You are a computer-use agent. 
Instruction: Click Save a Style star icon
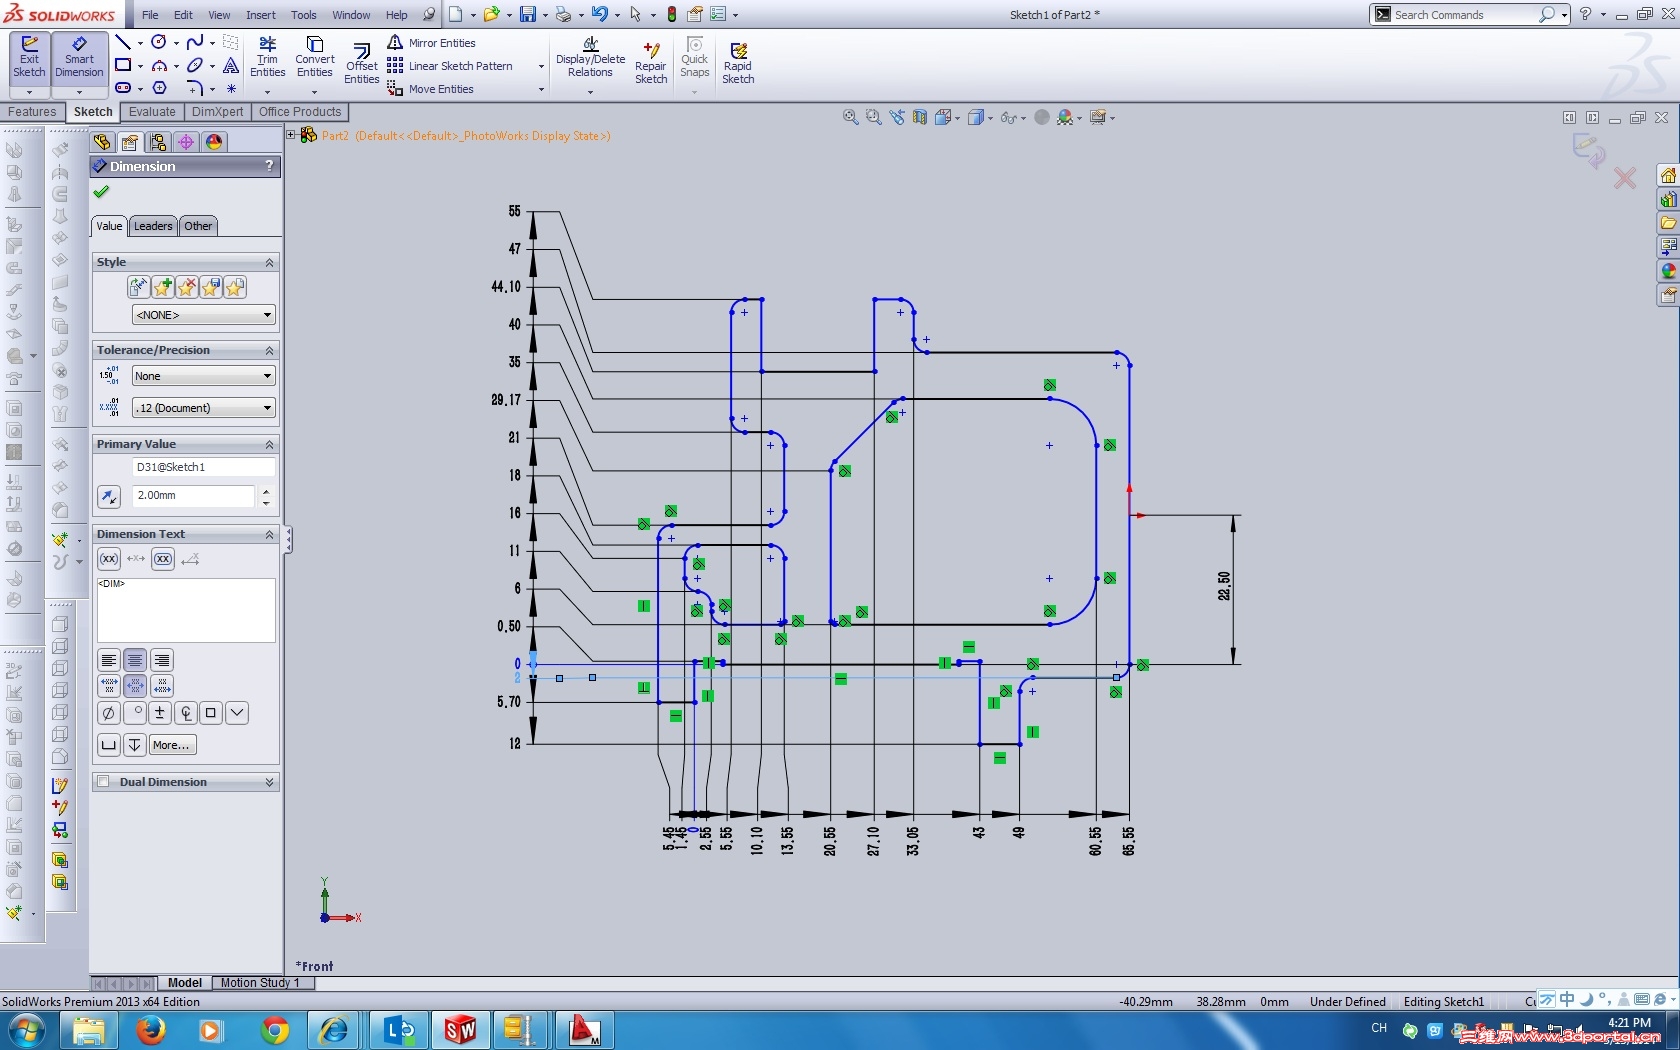[211, 288]
